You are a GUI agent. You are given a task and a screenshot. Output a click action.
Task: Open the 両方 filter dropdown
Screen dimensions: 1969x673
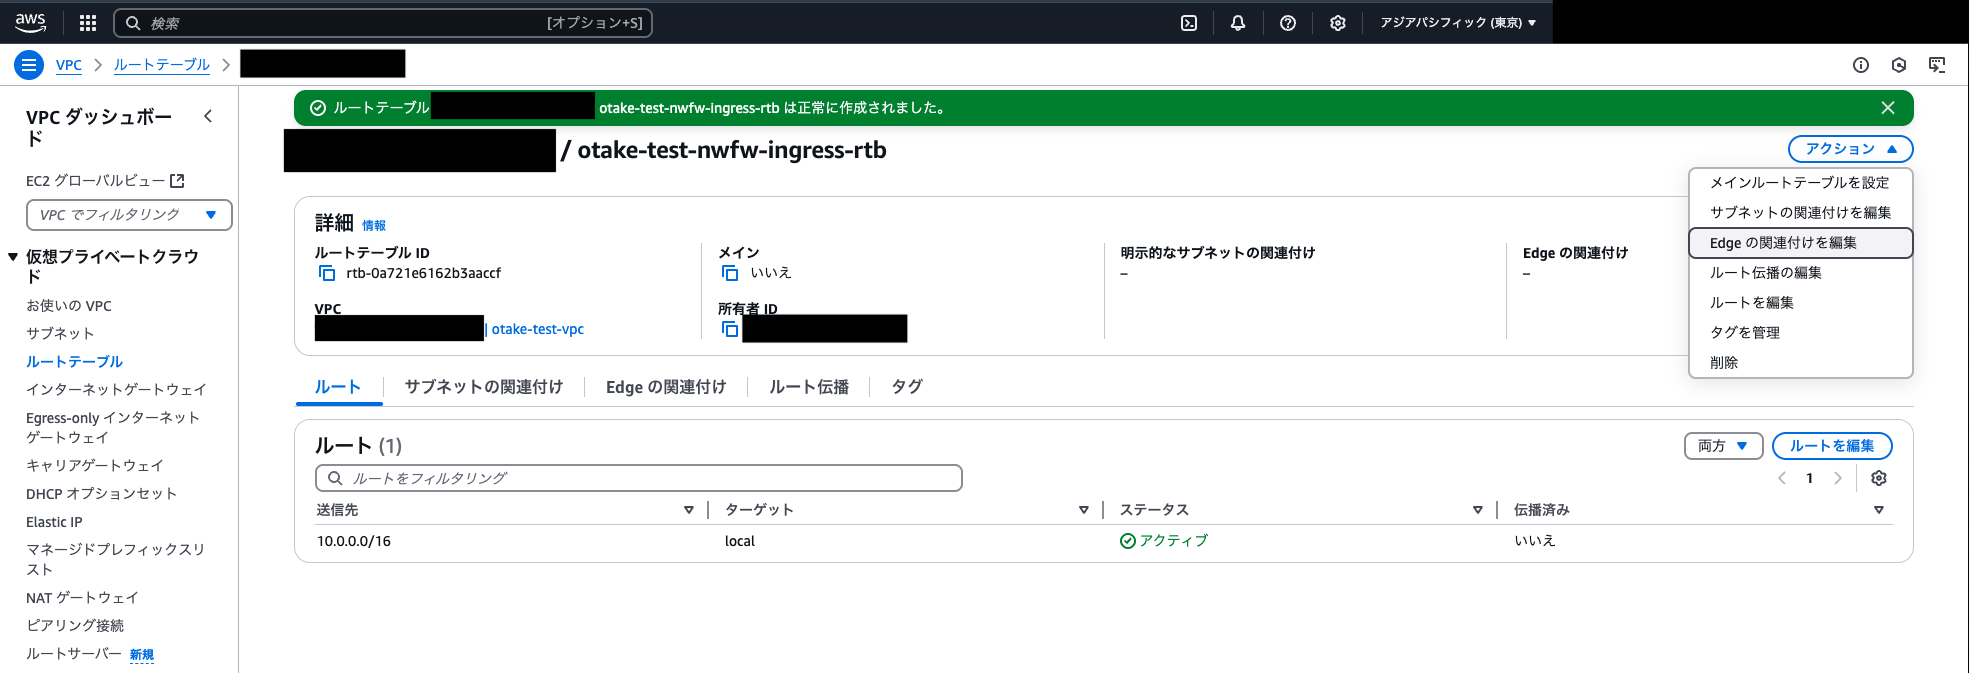(x=1723, y=446)
